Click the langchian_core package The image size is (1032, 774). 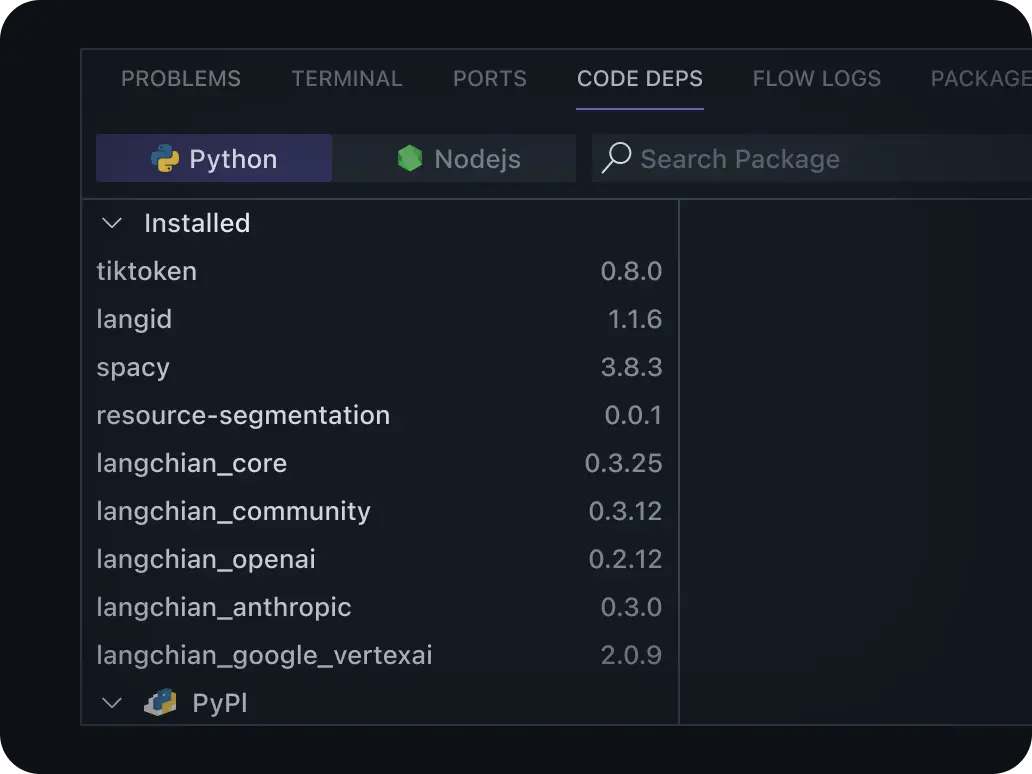point(191,463)
